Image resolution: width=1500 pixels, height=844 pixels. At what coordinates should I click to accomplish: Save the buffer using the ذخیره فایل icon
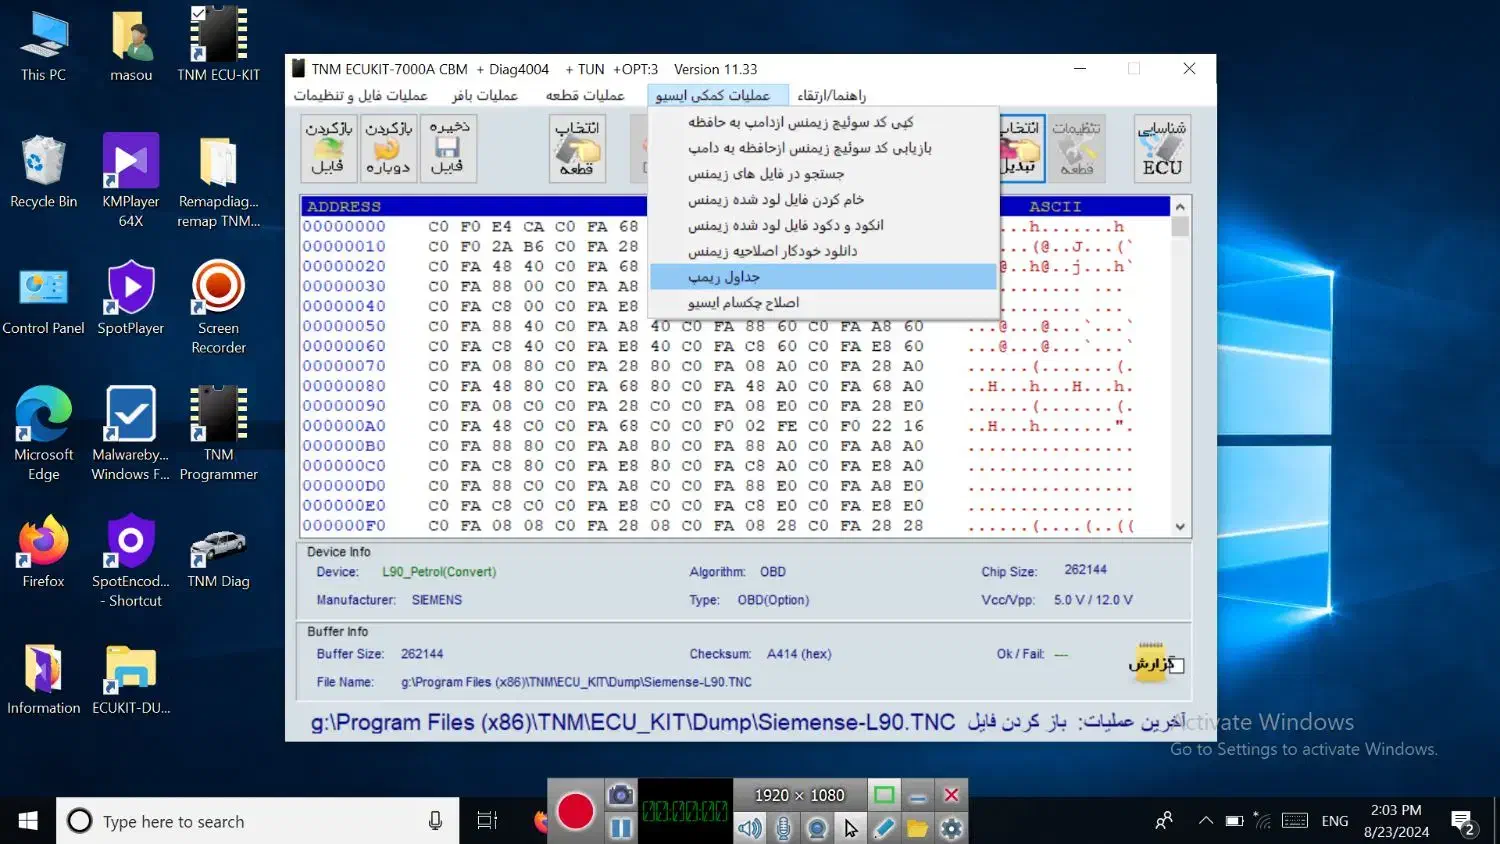(x=448, y=148)
